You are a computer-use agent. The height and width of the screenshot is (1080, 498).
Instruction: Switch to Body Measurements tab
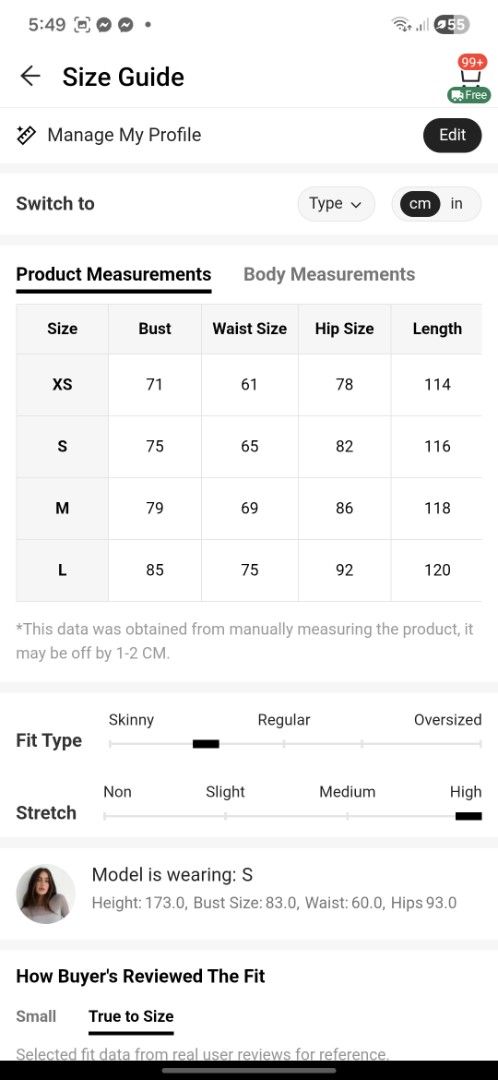pyautogui.click(x=329, y=274)
